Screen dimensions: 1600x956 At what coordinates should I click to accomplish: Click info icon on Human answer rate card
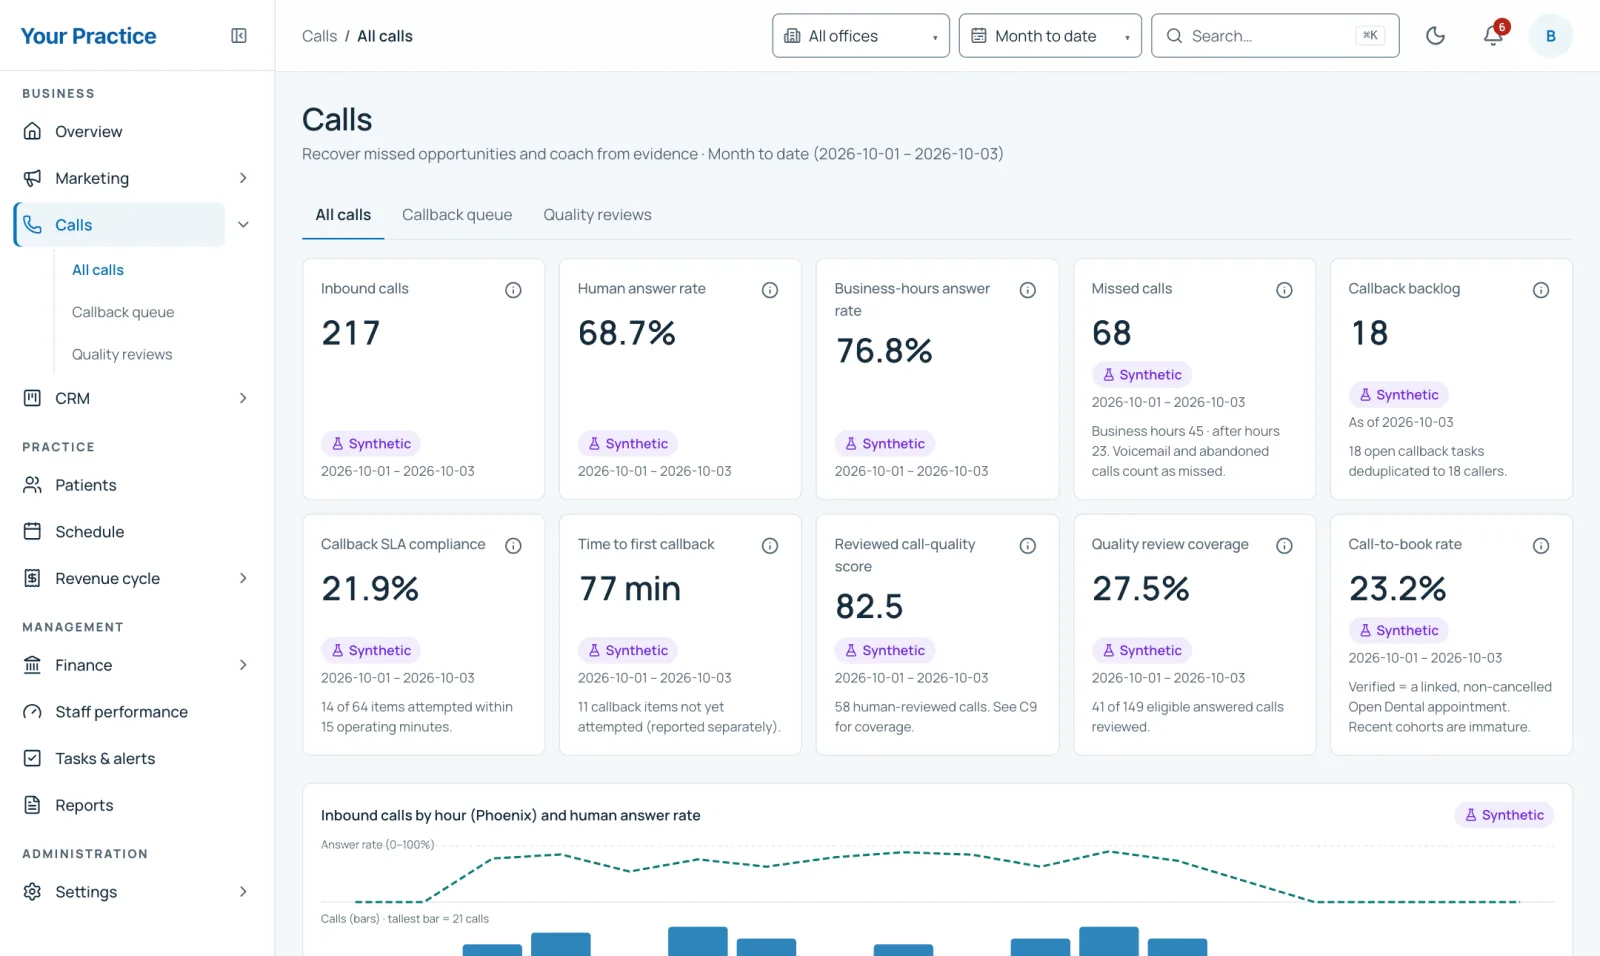click(x=770, y=290)
